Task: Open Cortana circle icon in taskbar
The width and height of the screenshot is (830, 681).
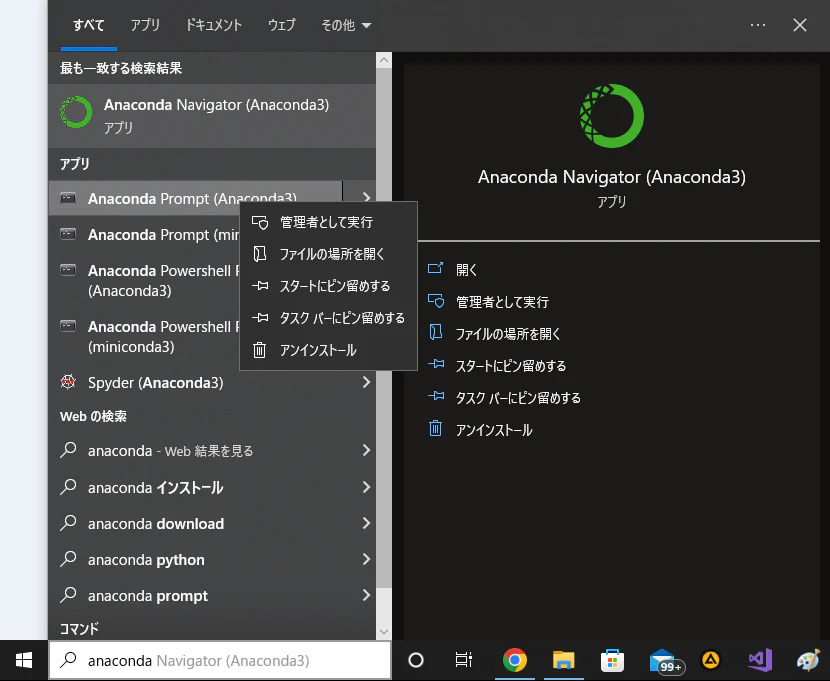Action: click(x=416, y=660)
